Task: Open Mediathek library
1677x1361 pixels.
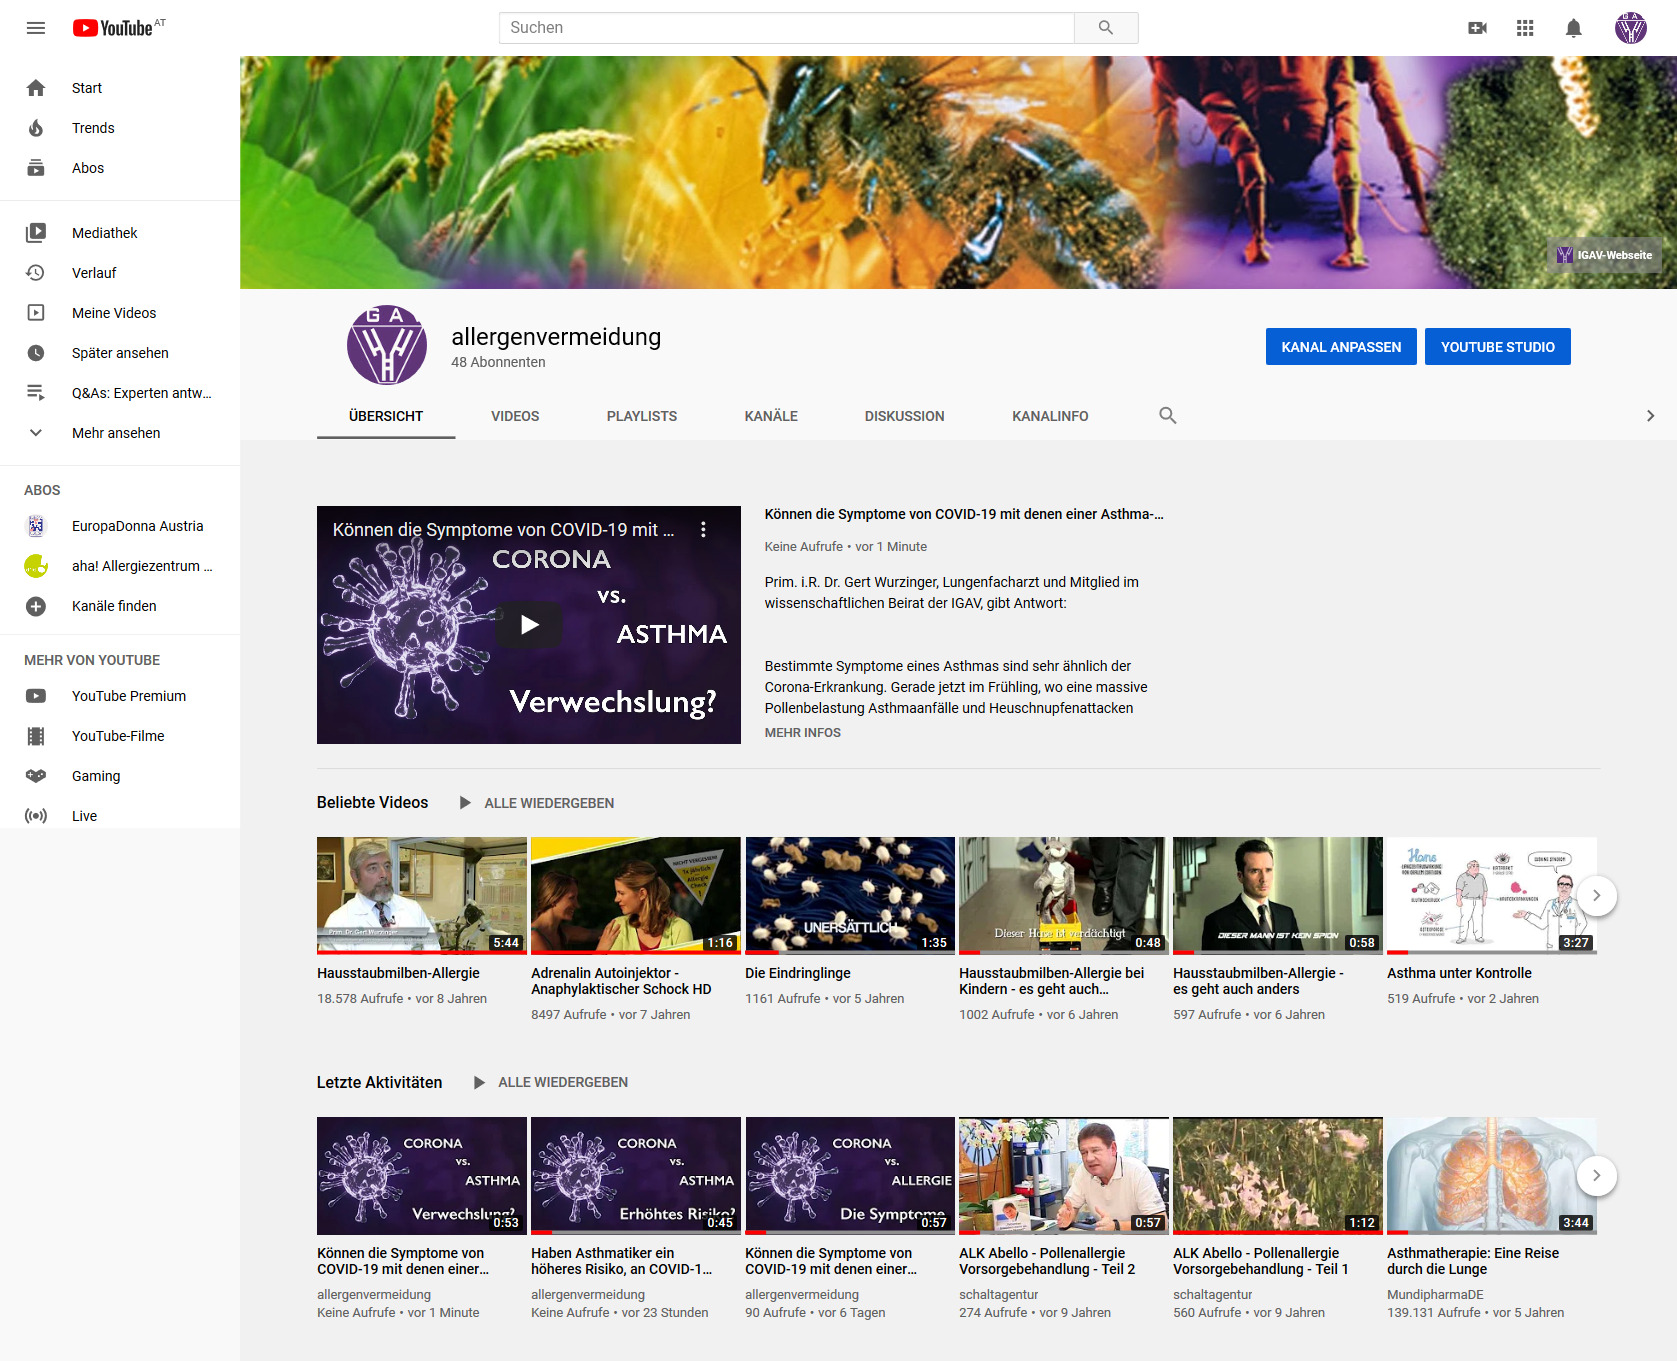Action: coord(120,233)
